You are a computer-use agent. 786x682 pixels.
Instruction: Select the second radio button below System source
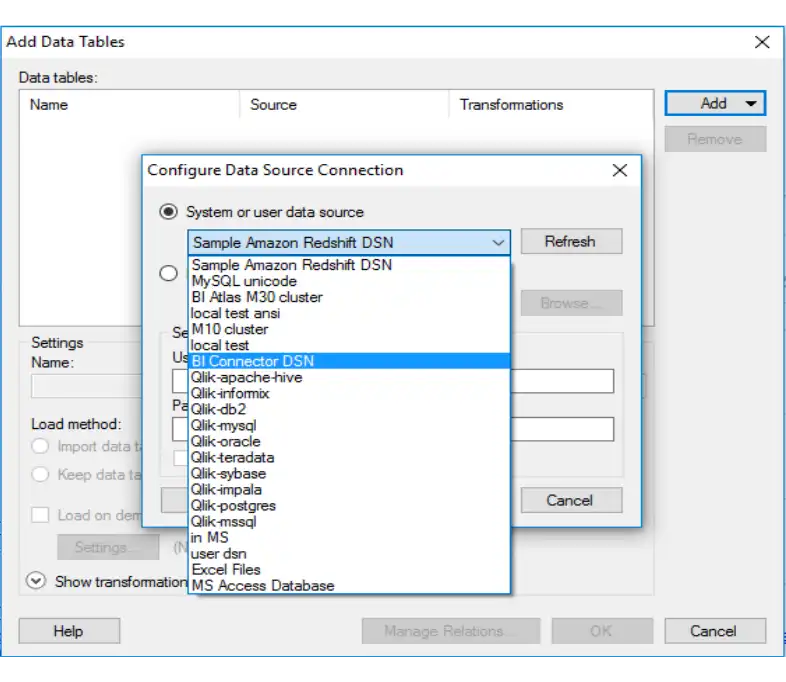pyautogui.click(x=169, y=273)
